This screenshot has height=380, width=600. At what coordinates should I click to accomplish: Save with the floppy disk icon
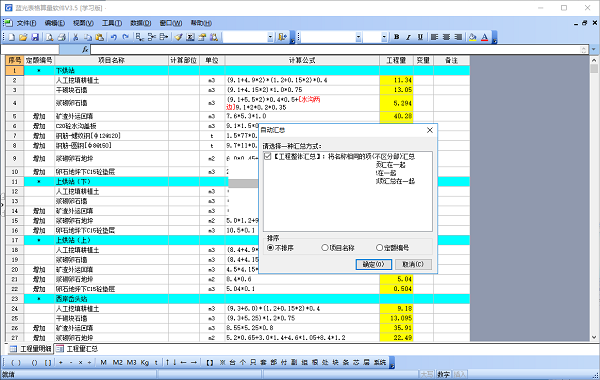[x=35, y=37]
